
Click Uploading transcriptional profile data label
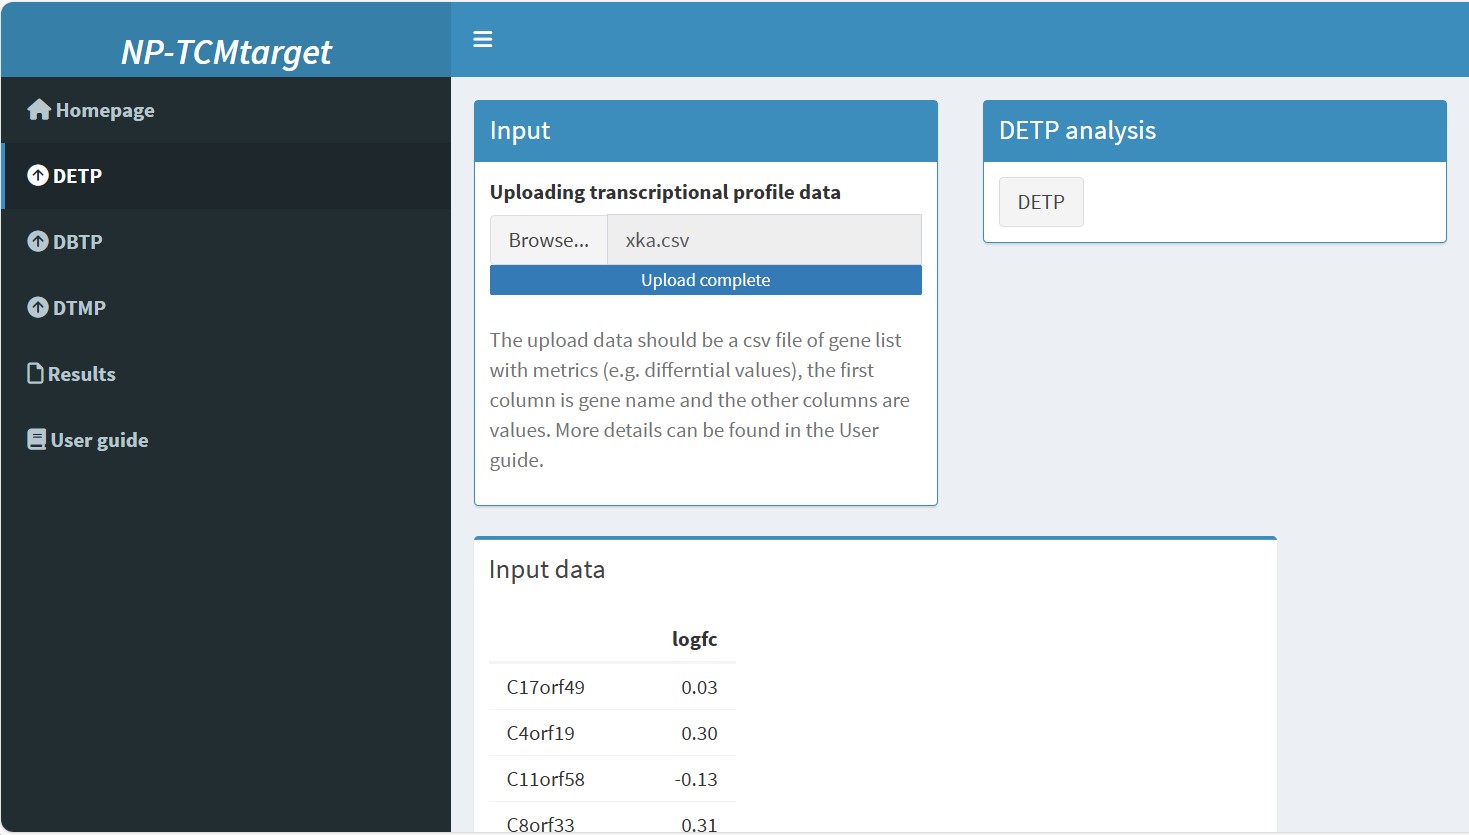[665, 192]
